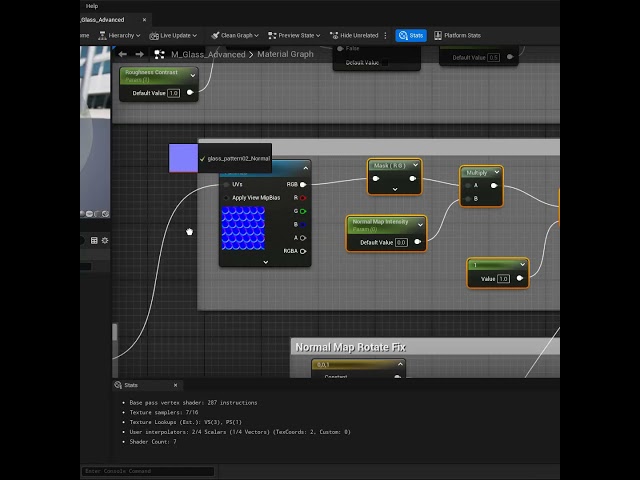Expand texture sample node bottom chevron
The height and width of the screenshot is (480, 640).
click(x=266, y=262)
